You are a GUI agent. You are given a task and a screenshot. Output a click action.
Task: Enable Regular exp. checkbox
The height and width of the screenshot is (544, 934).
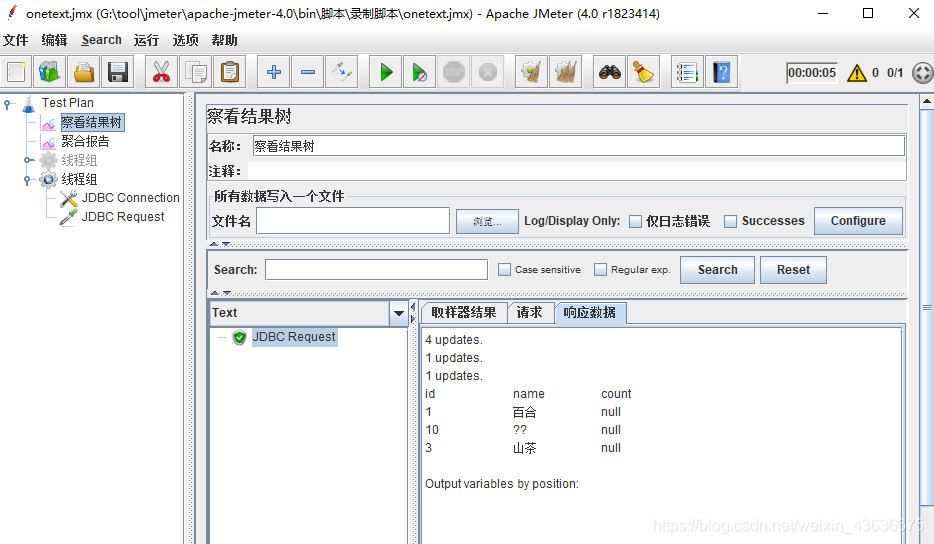600,270
